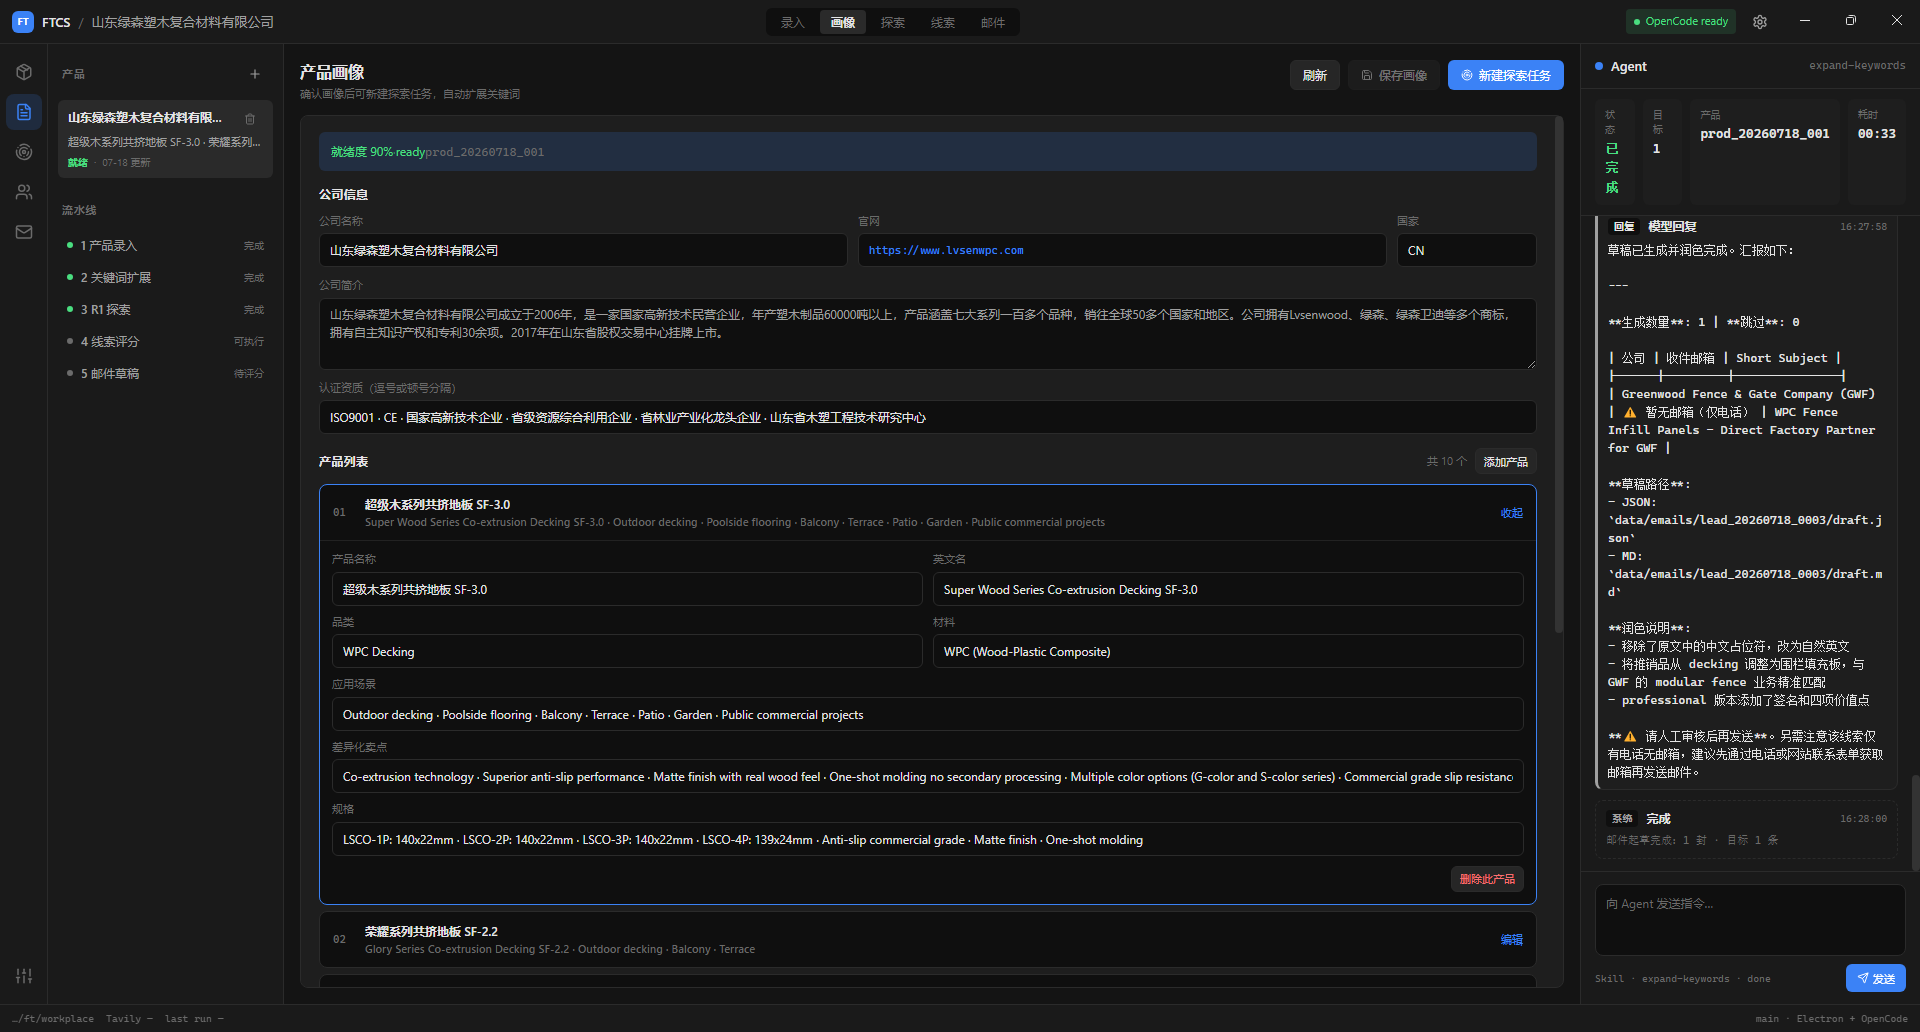Click the 英文名 field with Super Wood Series

(1228, 589)
